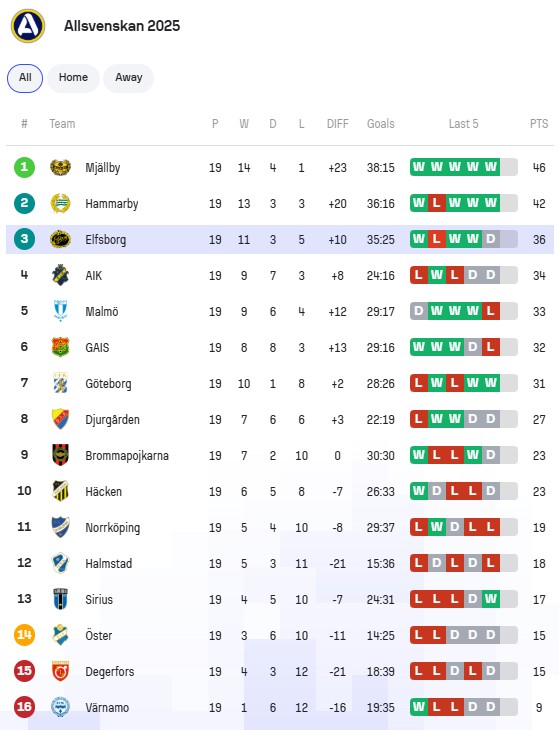Click Halmstad's first red L result badge
The height and width of the screenshot is (730, 559).
point(419,563)
